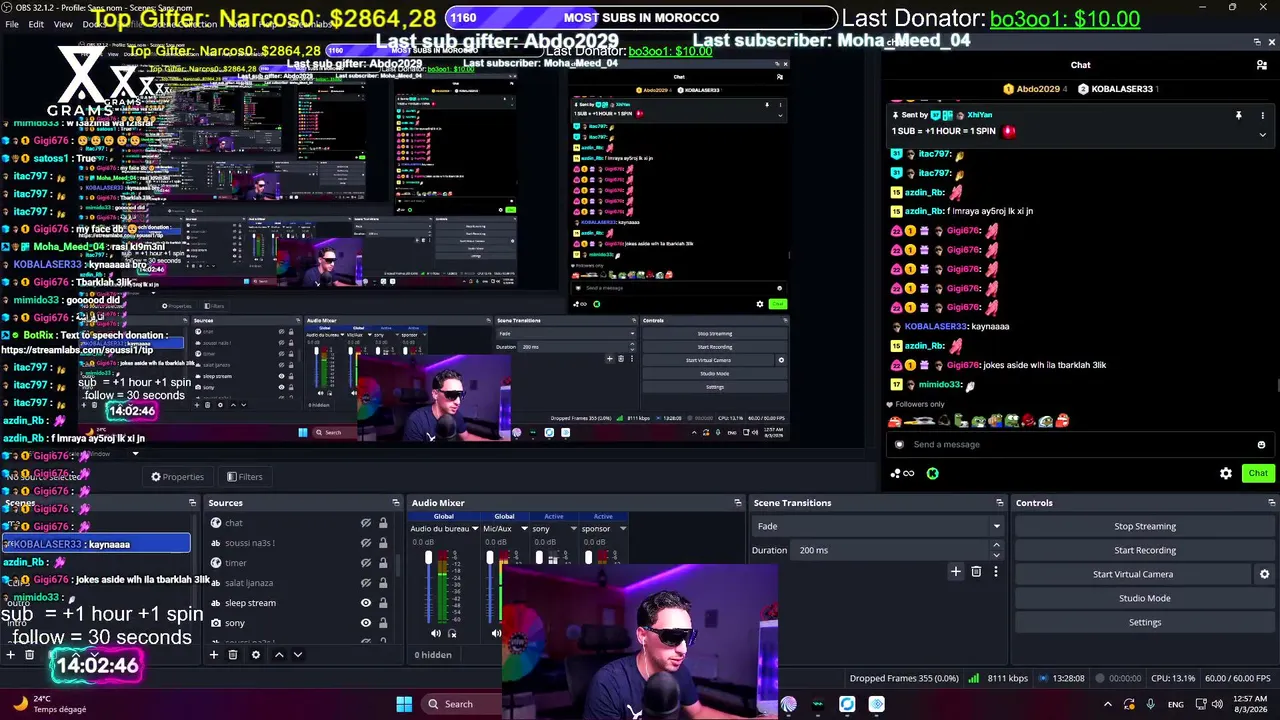The width and height of the screenshot is (1280, 720).
Task: Show the timer source
Action: [366, 563]
